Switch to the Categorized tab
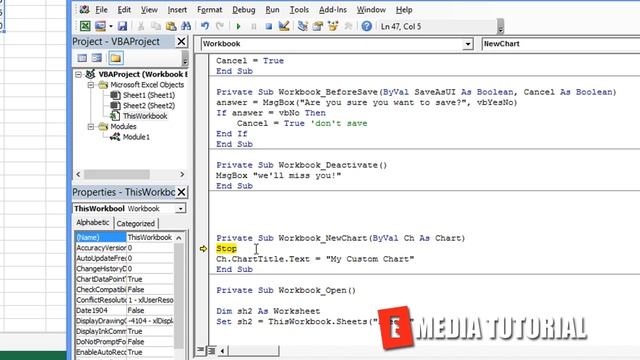The height and width of the screenshot is (360, 640). click(136, 224)
